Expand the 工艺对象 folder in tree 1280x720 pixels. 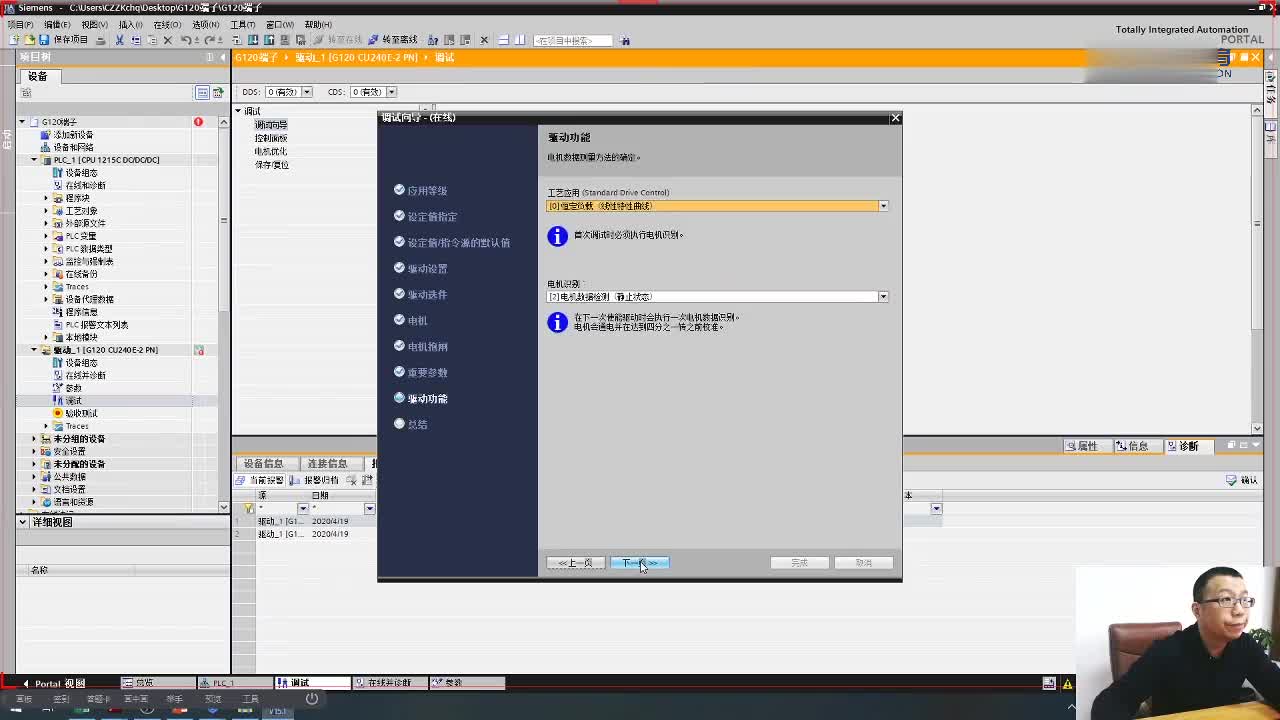45,211
